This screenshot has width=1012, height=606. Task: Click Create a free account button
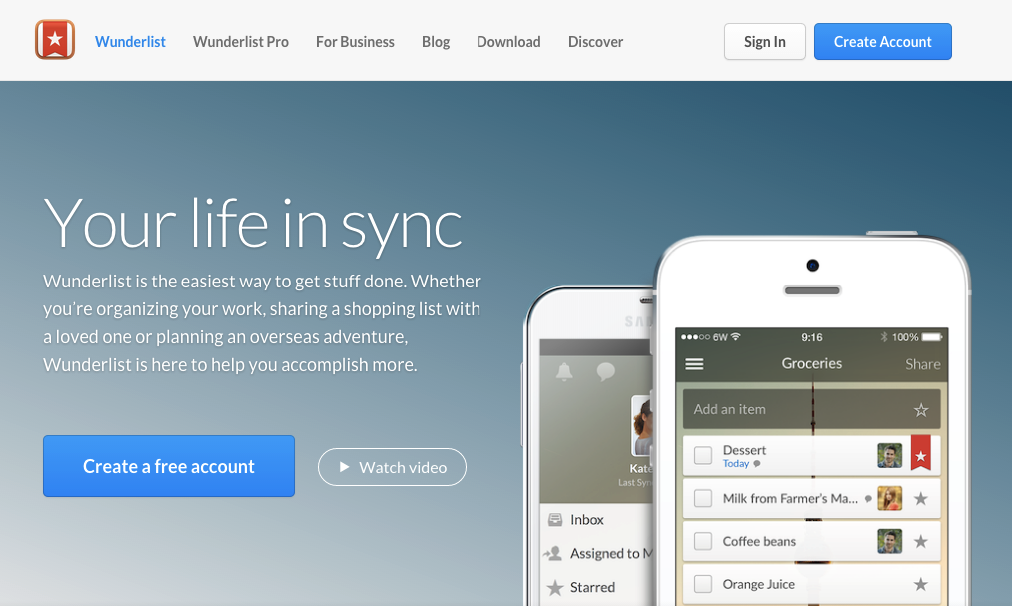169,466
